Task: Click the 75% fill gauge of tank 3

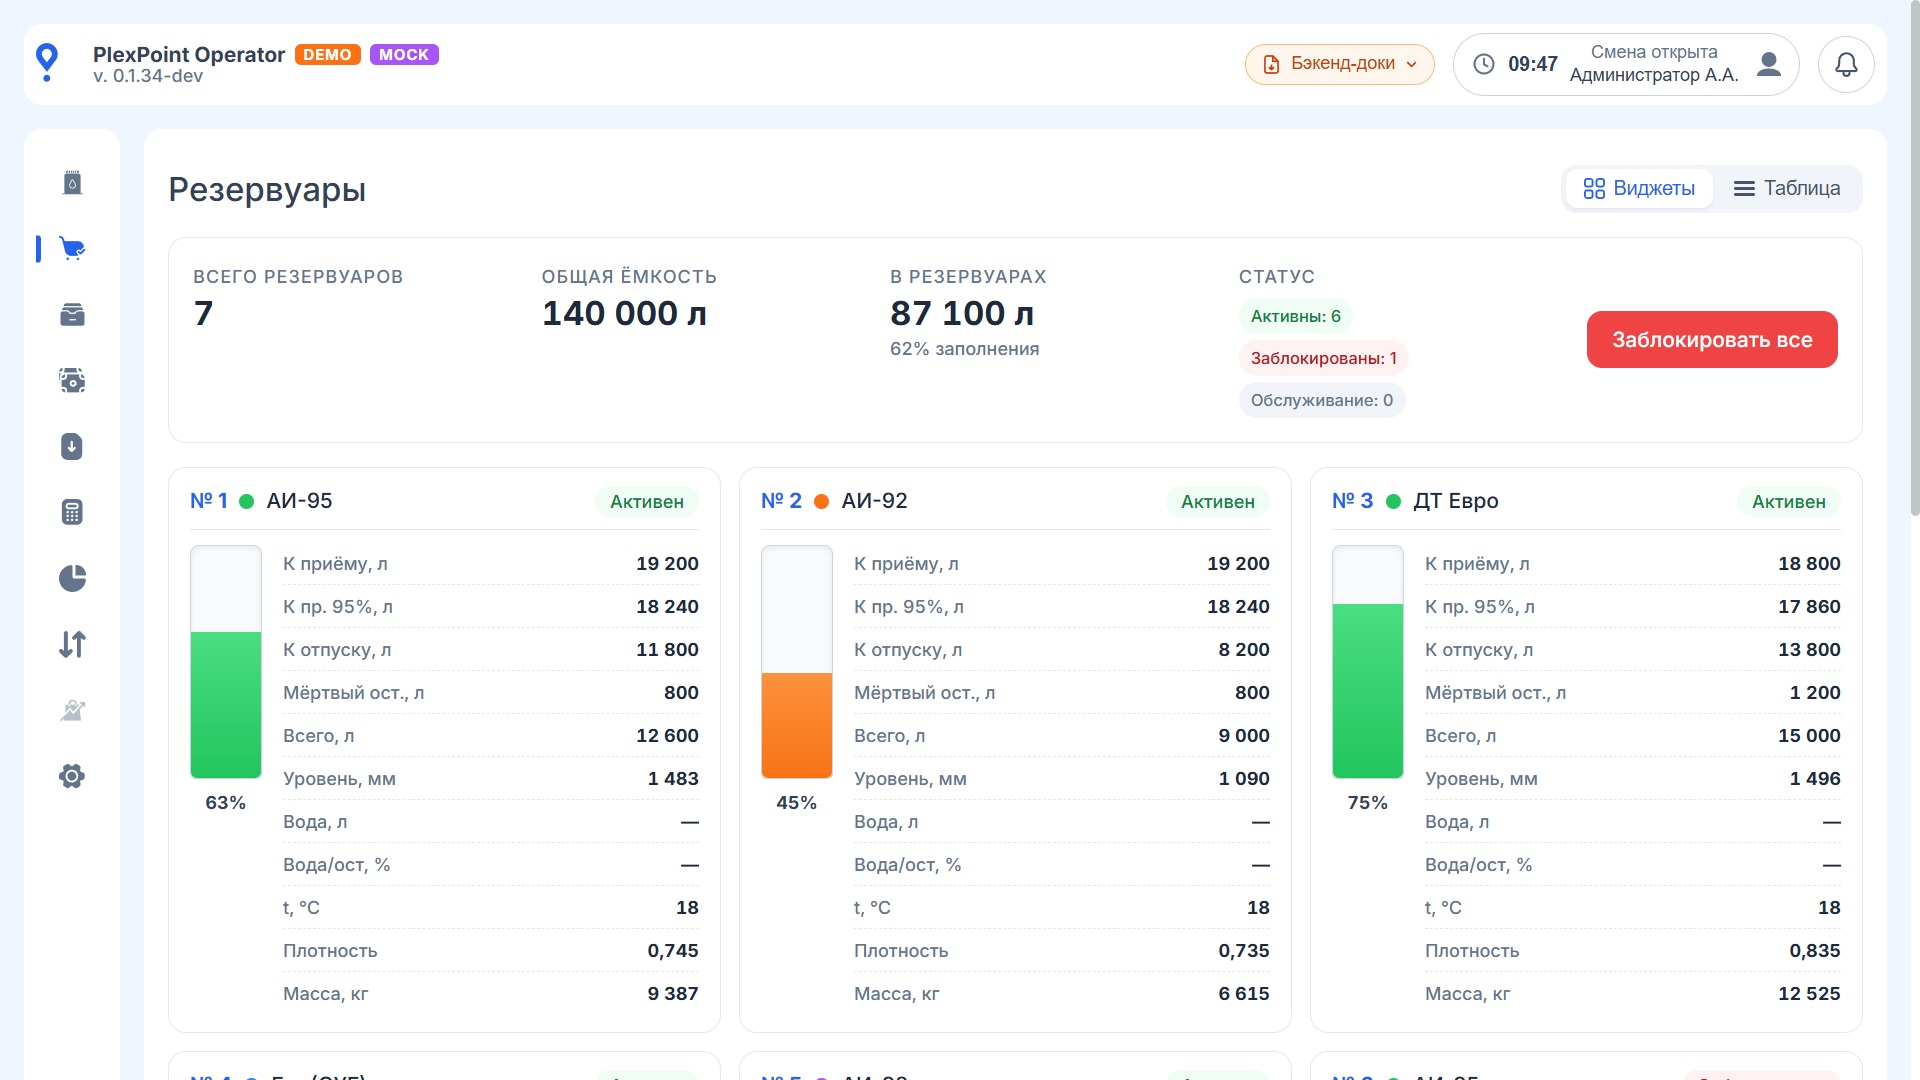Action: point(1368,662)
